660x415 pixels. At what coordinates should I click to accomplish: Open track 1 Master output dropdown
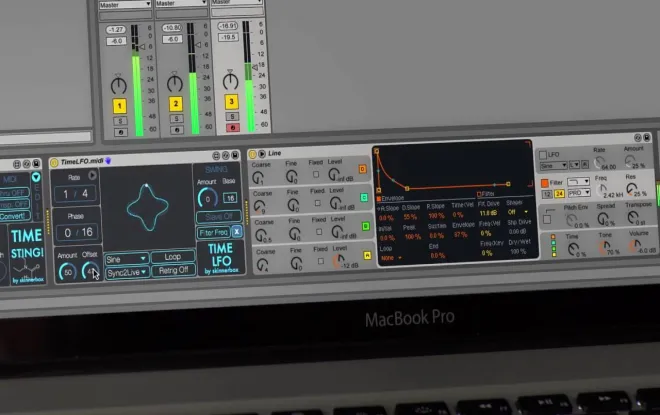tap(125, 5)
